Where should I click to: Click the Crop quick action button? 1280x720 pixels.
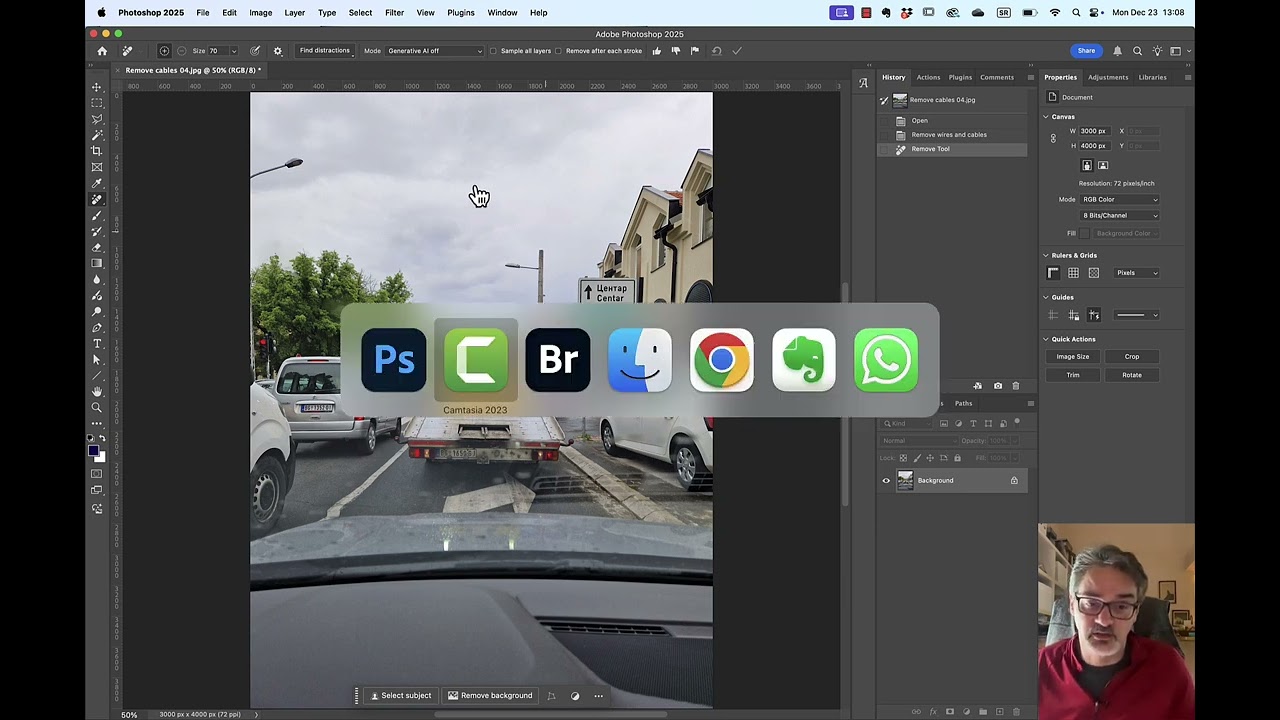coord(1132,356)
